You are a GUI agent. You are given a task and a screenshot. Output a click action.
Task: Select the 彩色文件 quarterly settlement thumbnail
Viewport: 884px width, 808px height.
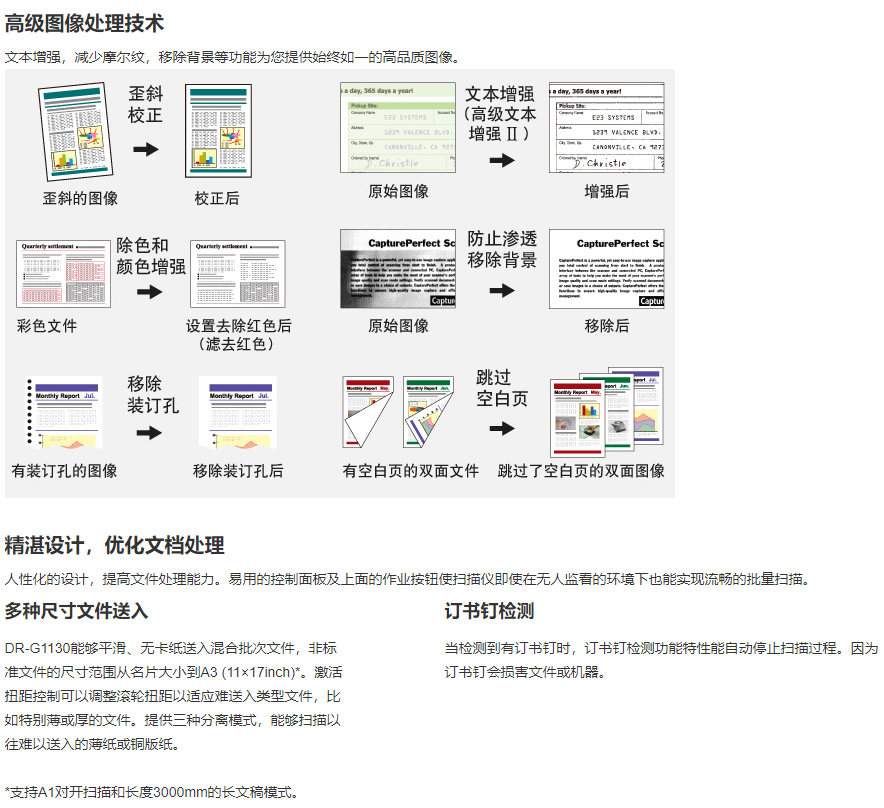(63, 273)
